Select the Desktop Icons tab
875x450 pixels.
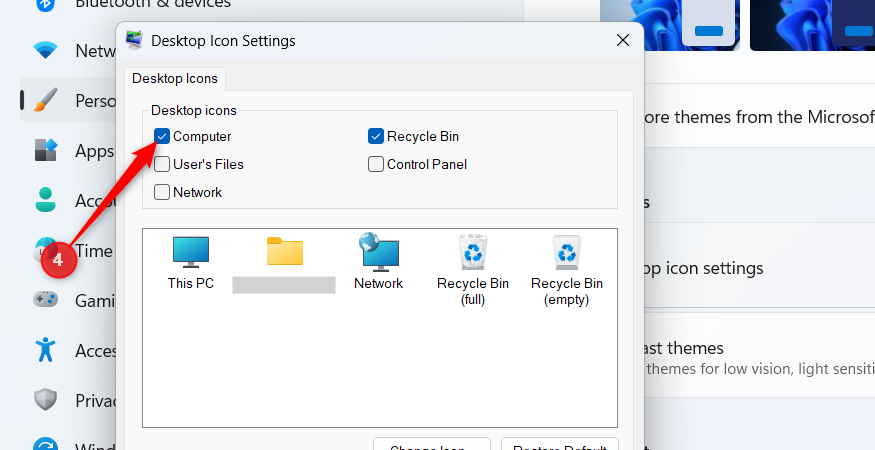click(175, 79)
